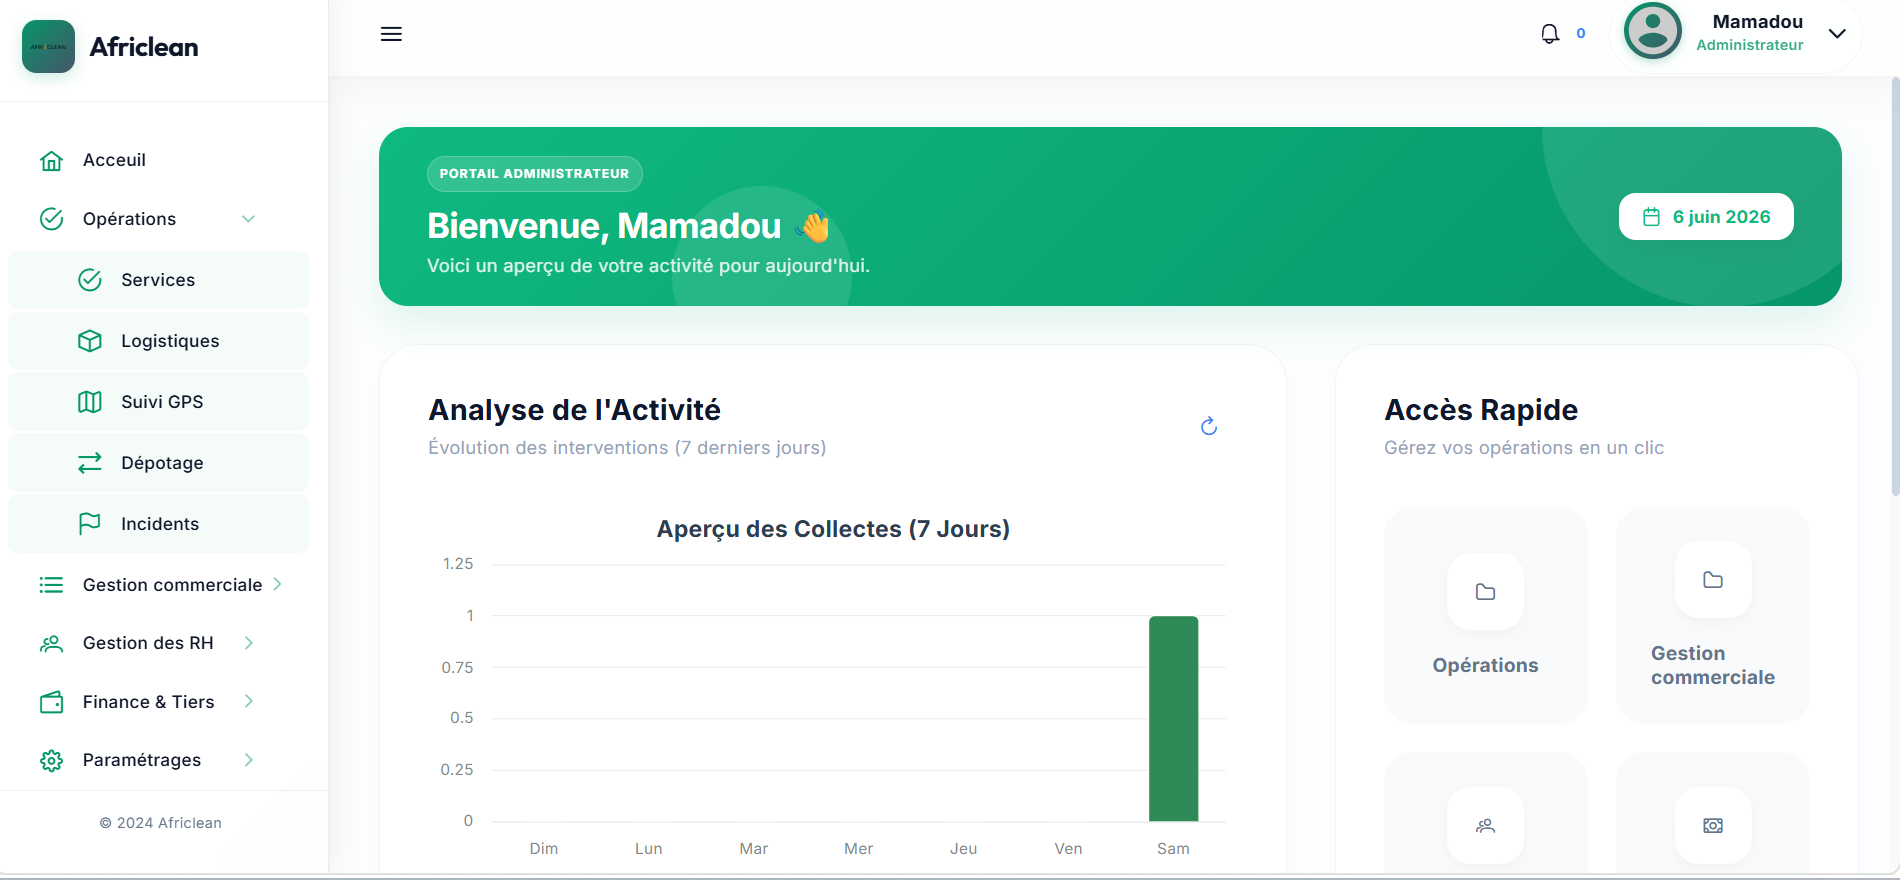
Task: Click the folder icon above Gestion commerciale card
Action: click(1713, 580)
